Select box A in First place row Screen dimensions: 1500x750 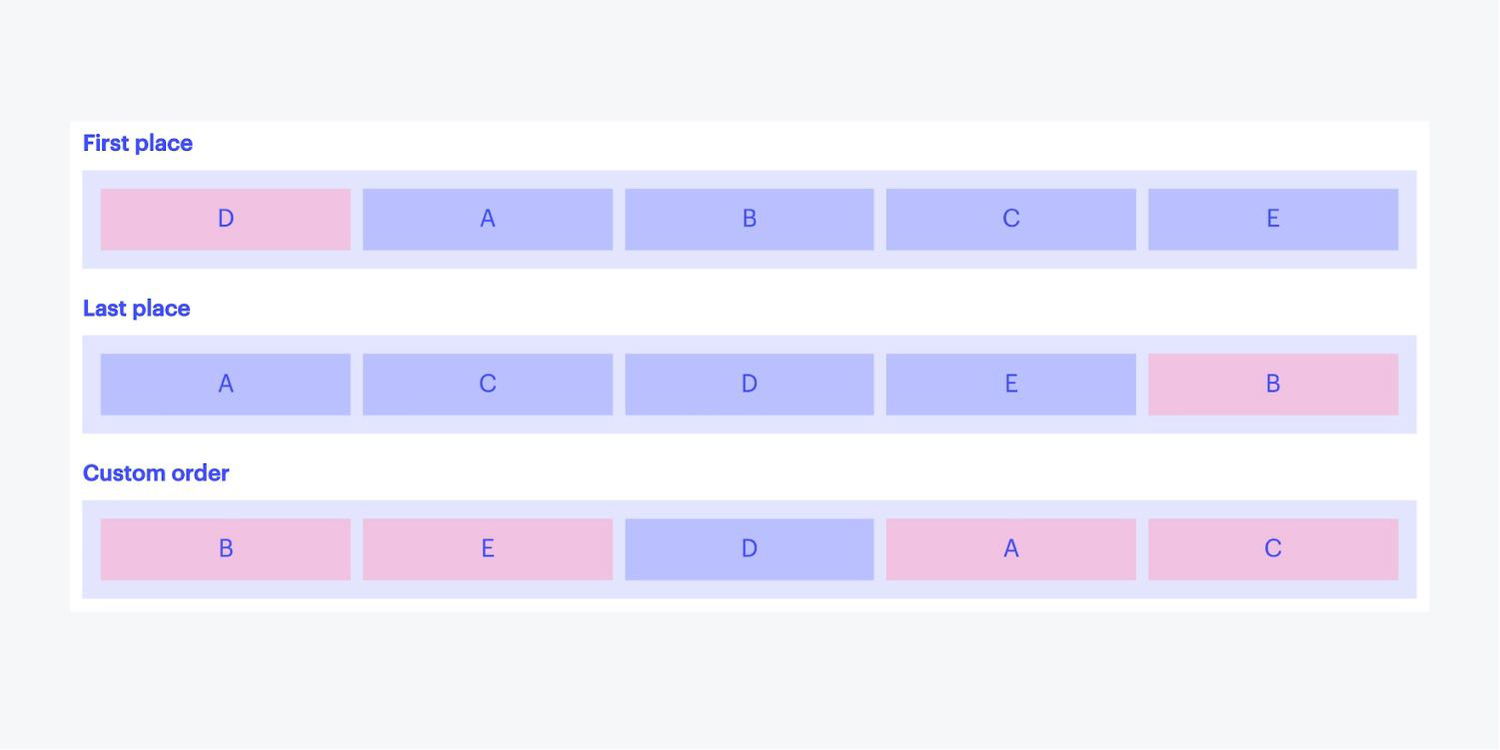(487, 219)
